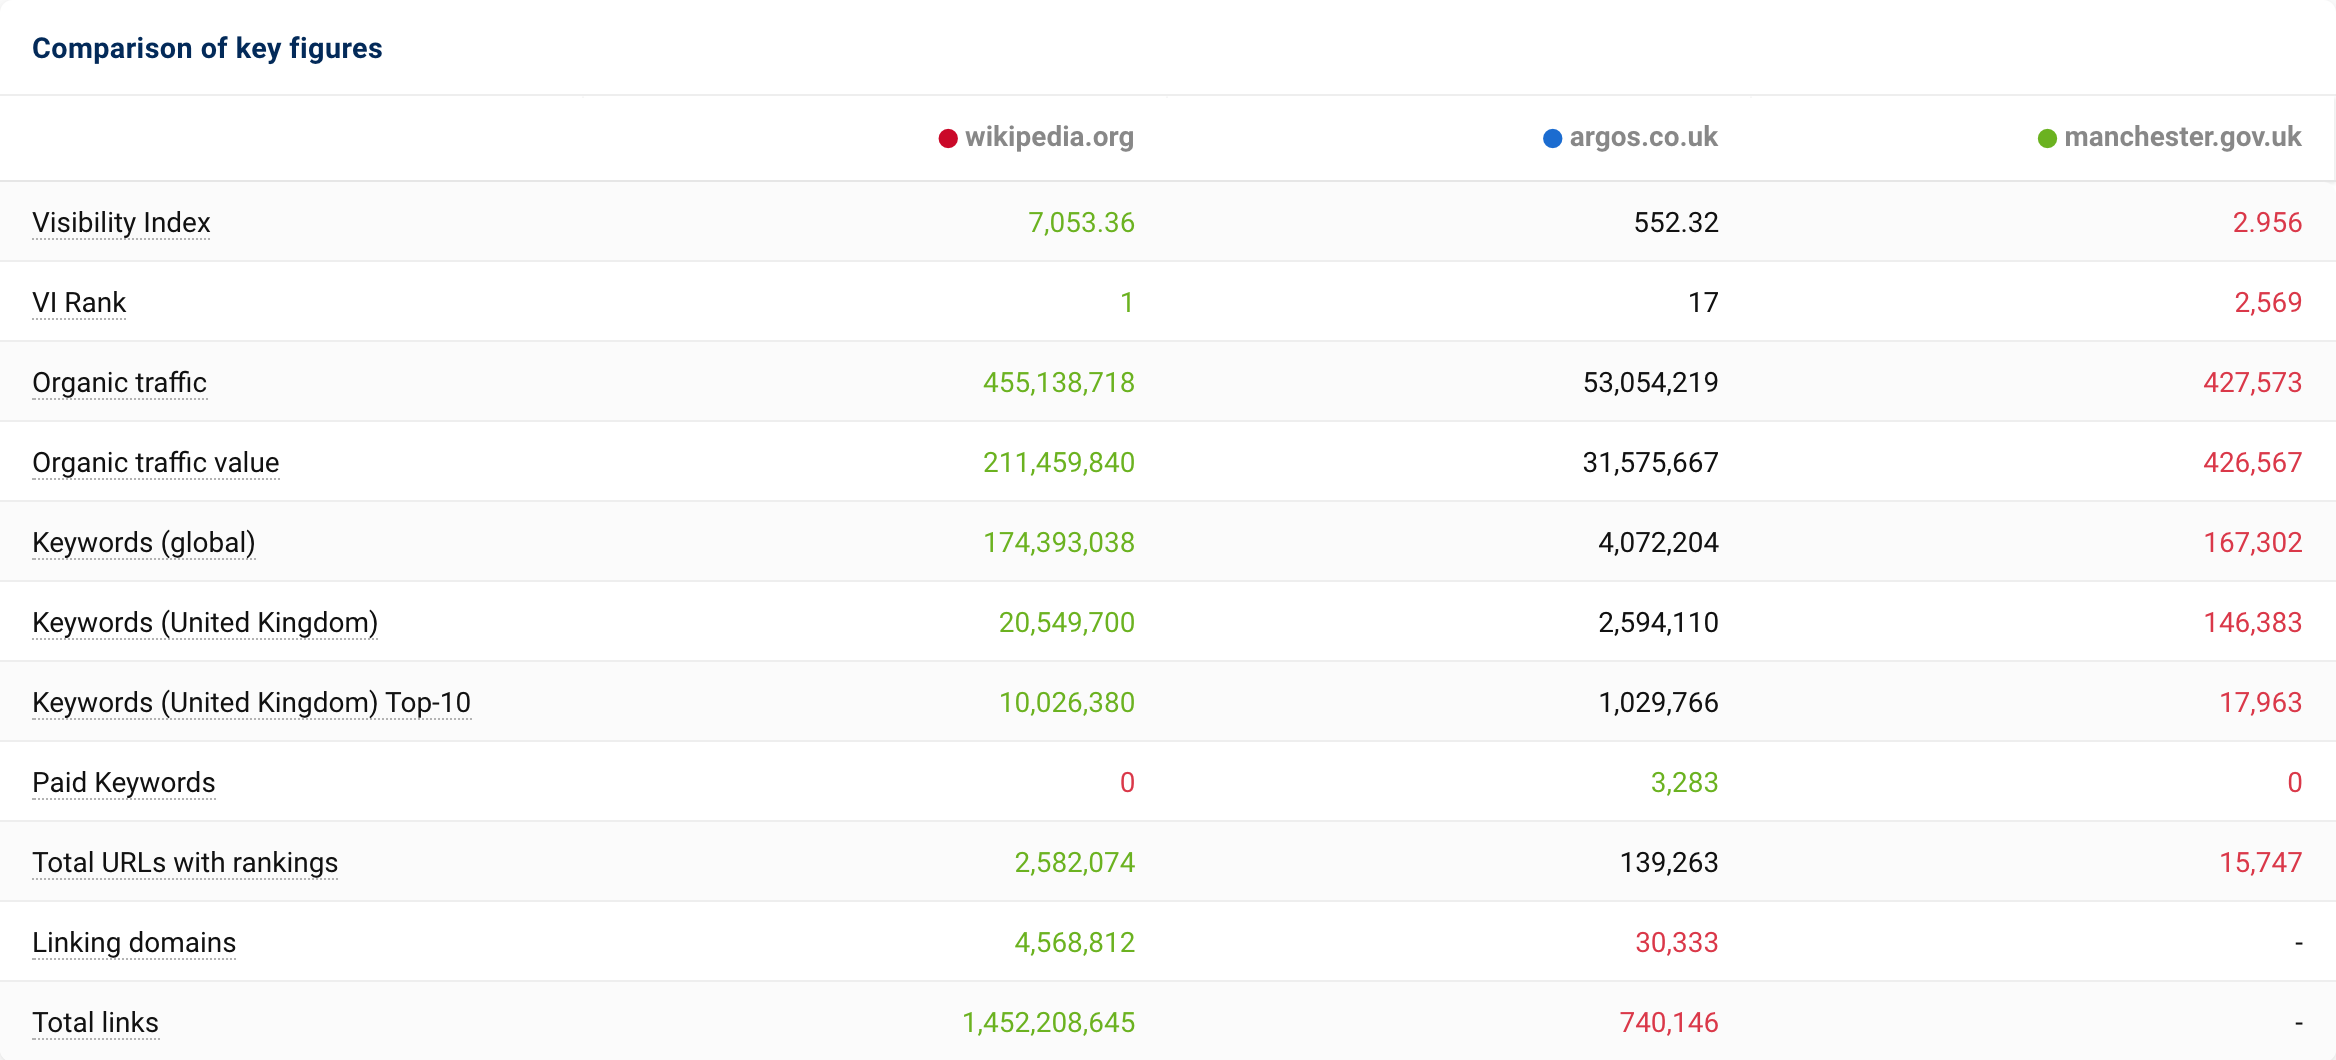The width and height of the screenshot is (2336, 1060).
Task: Click manchester visibility value 2.956
Action: (2267, 222)
